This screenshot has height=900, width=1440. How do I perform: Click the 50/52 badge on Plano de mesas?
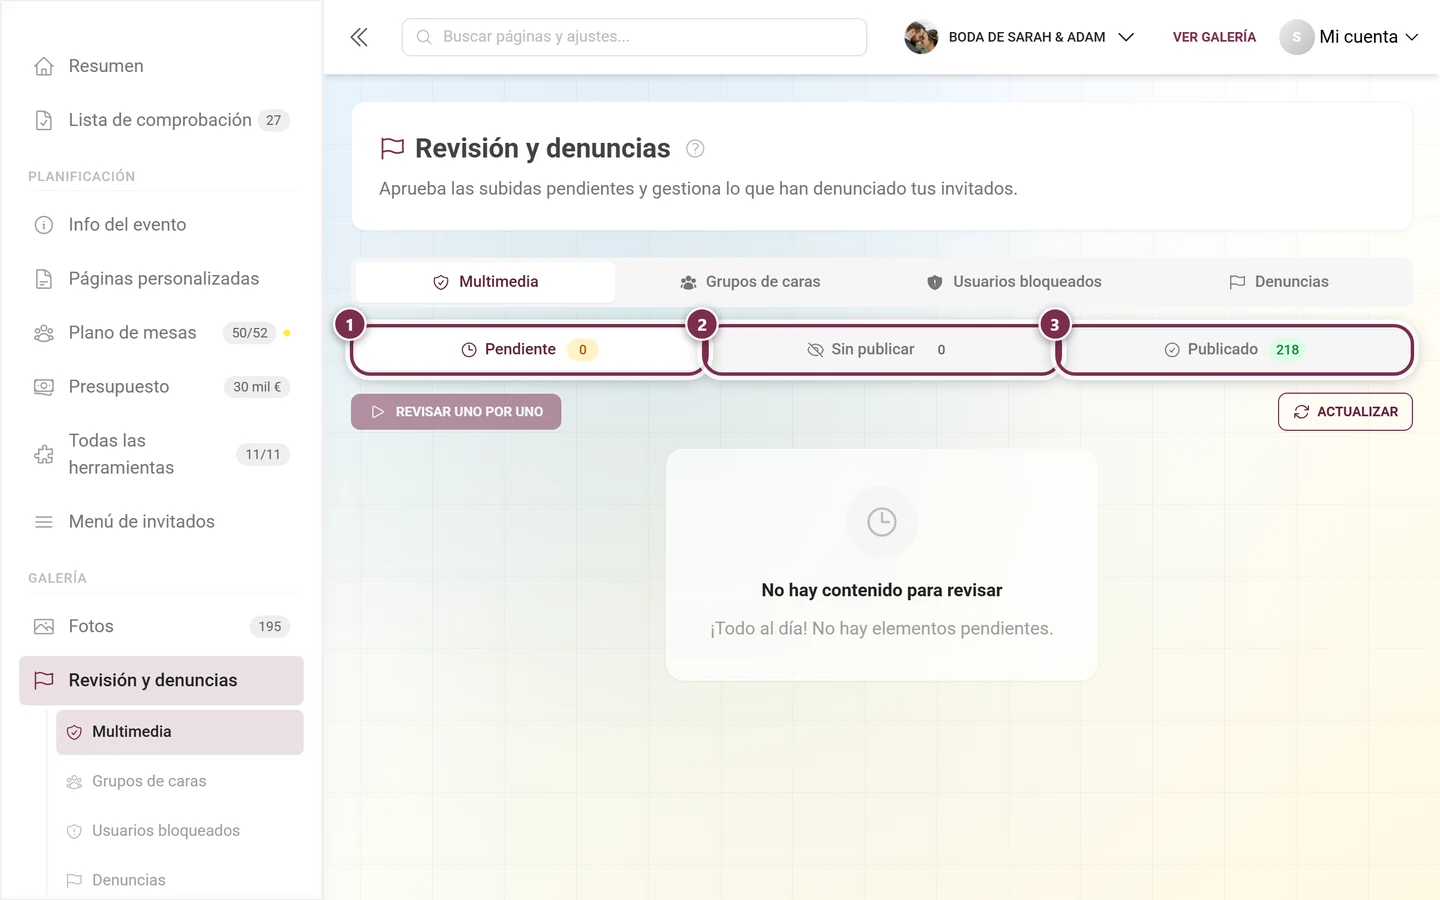coord(250,333)
